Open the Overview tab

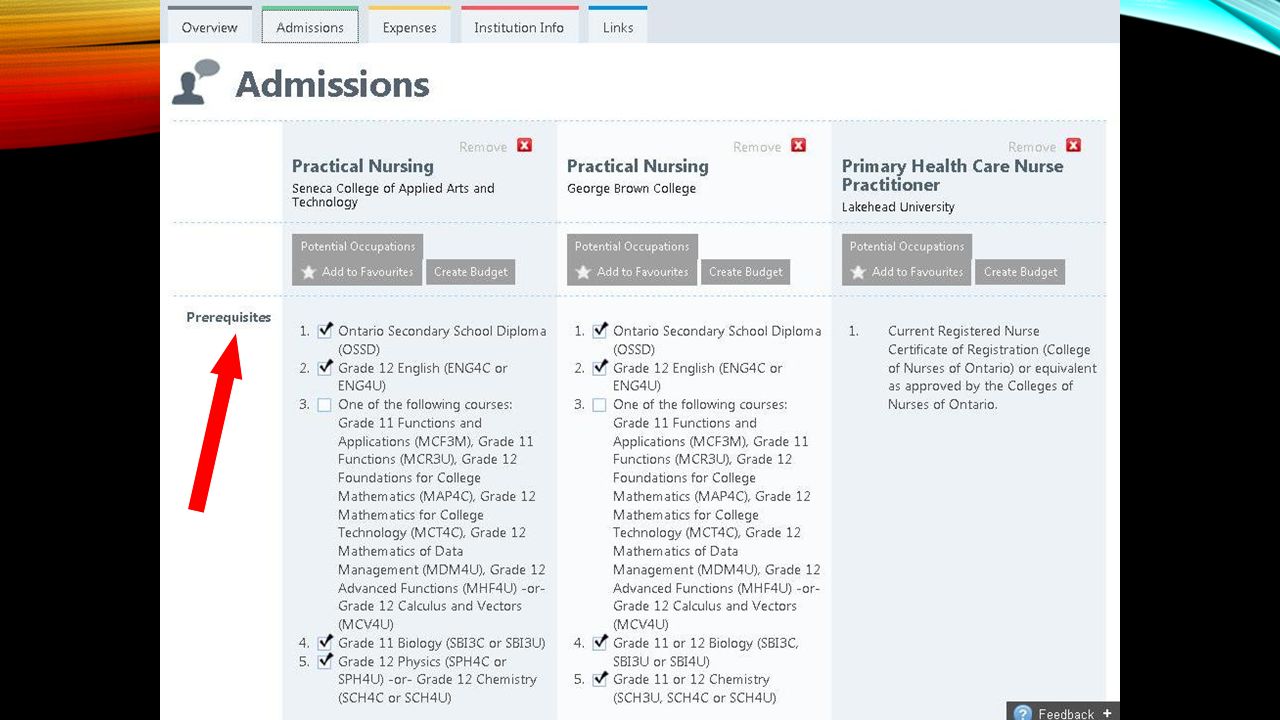coord(210,27)
